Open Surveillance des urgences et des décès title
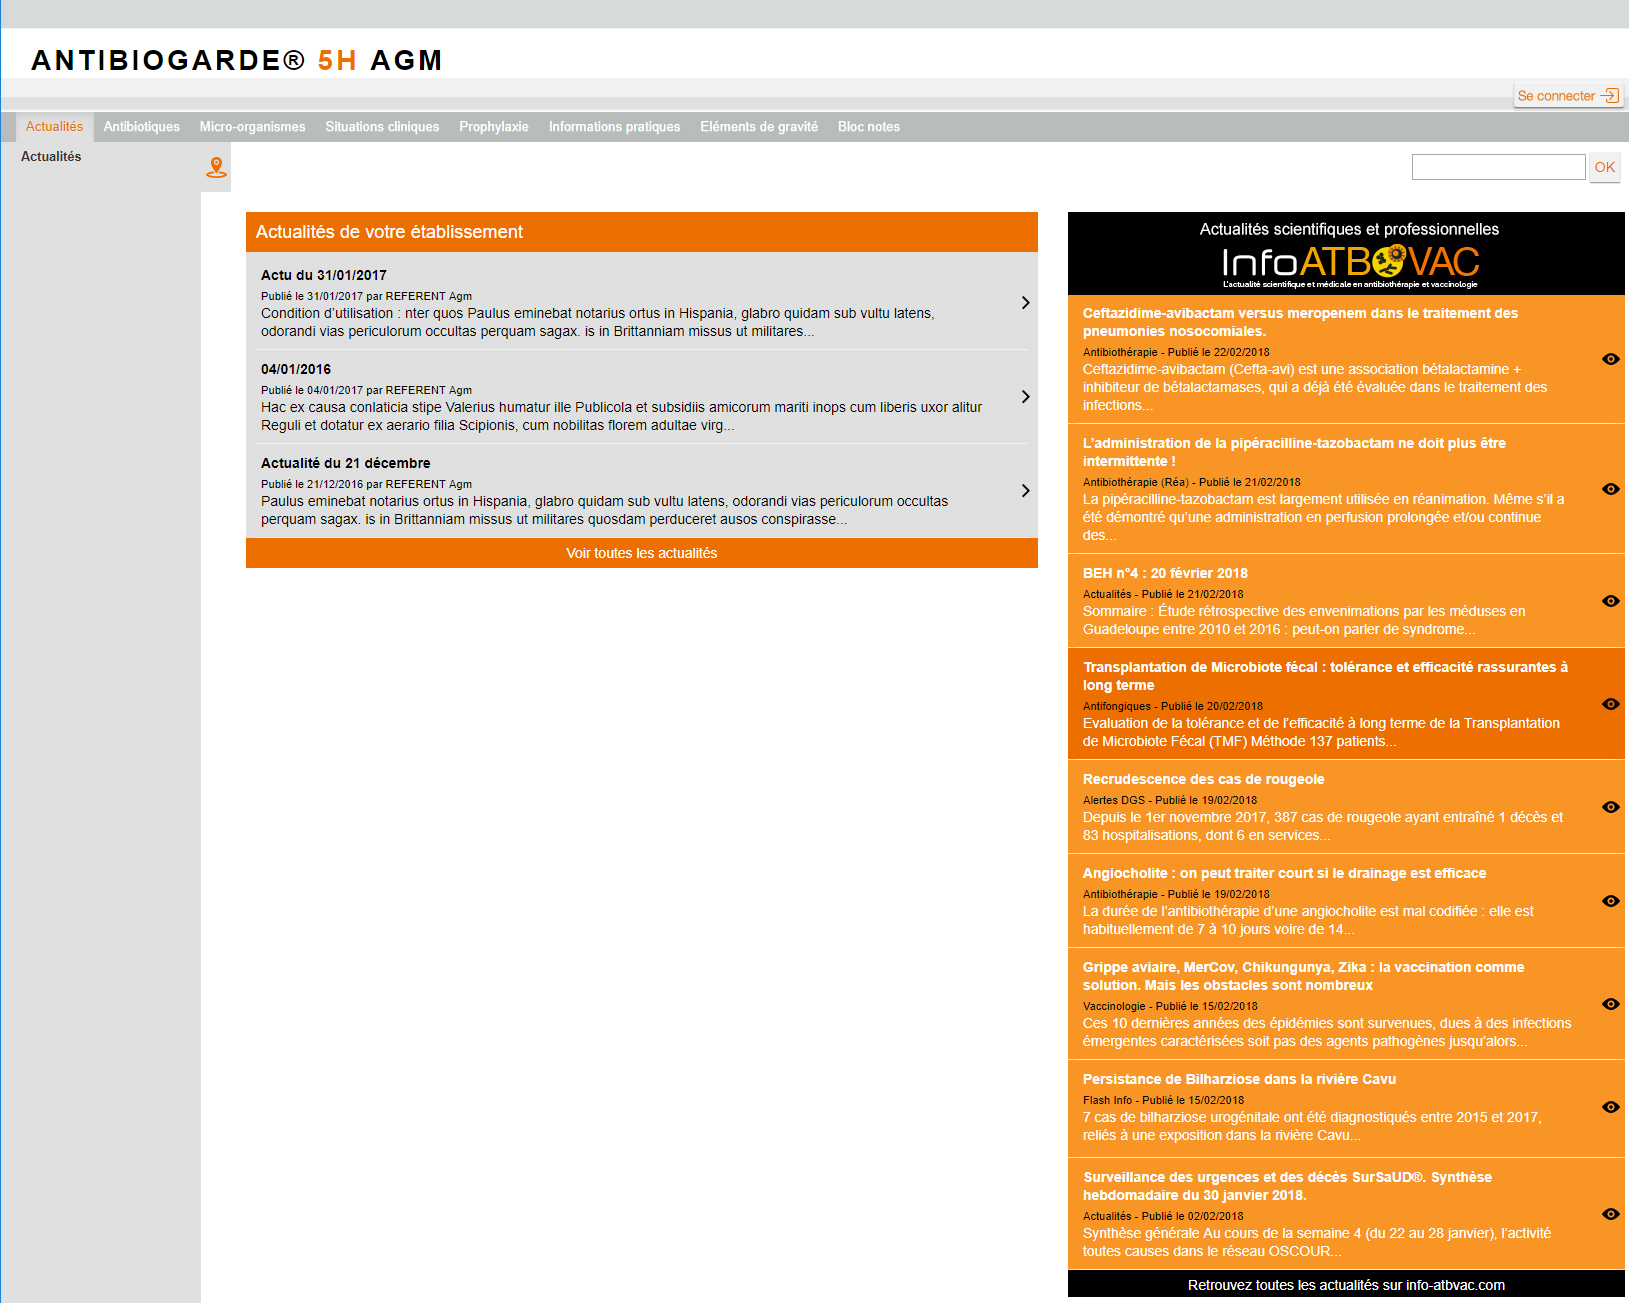 click(x=1287, y=1186)
